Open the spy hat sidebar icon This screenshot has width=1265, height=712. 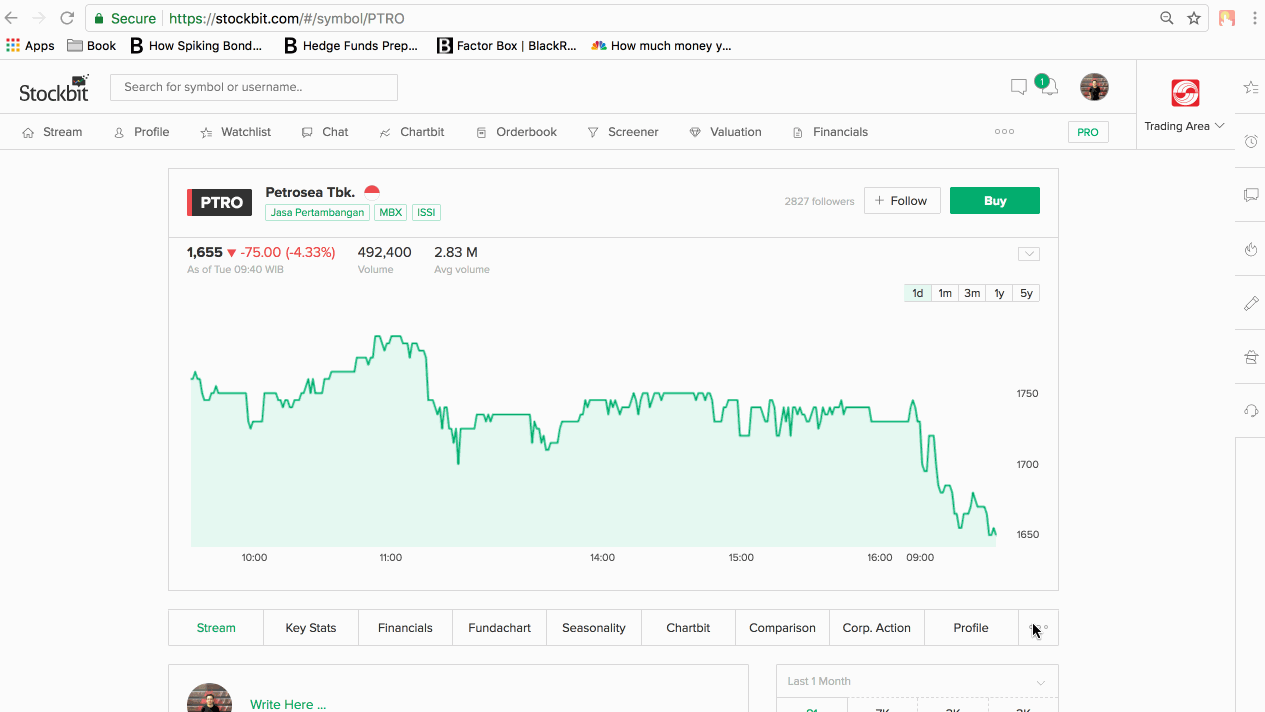tap(1251, 357)
